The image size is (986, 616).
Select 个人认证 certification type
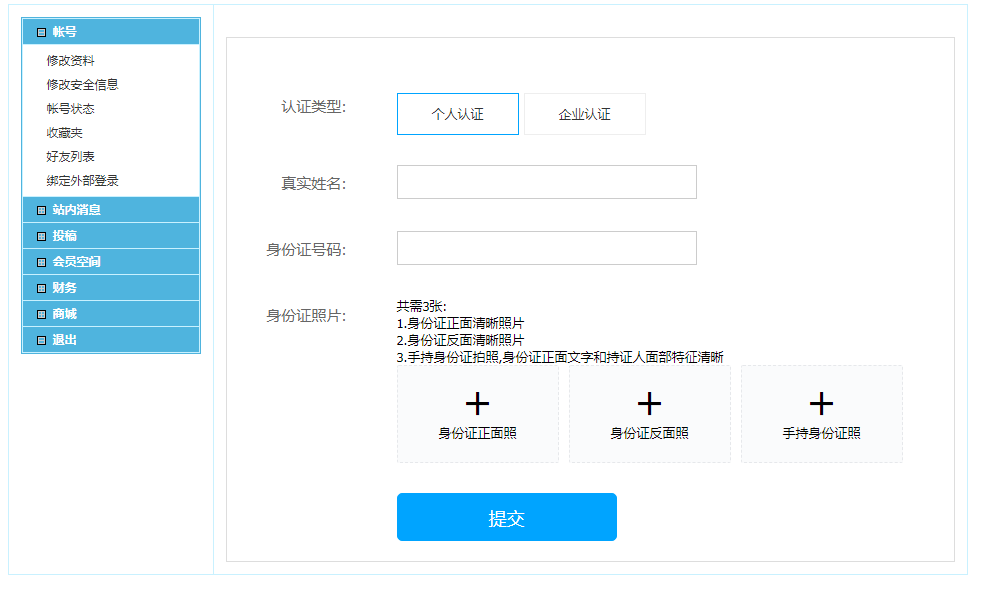click(x=457, y=114)
